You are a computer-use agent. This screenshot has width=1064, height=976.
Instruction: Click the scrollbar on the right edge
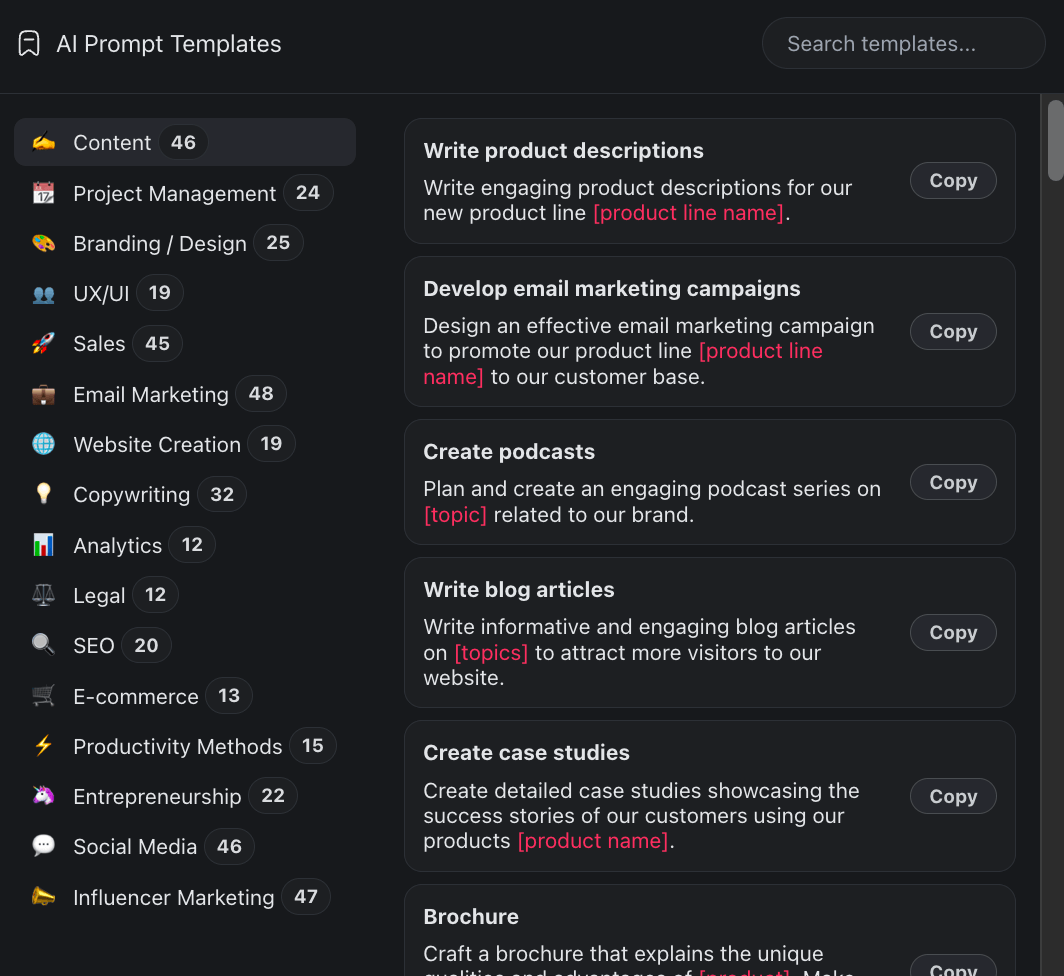tap(1055, 140)
